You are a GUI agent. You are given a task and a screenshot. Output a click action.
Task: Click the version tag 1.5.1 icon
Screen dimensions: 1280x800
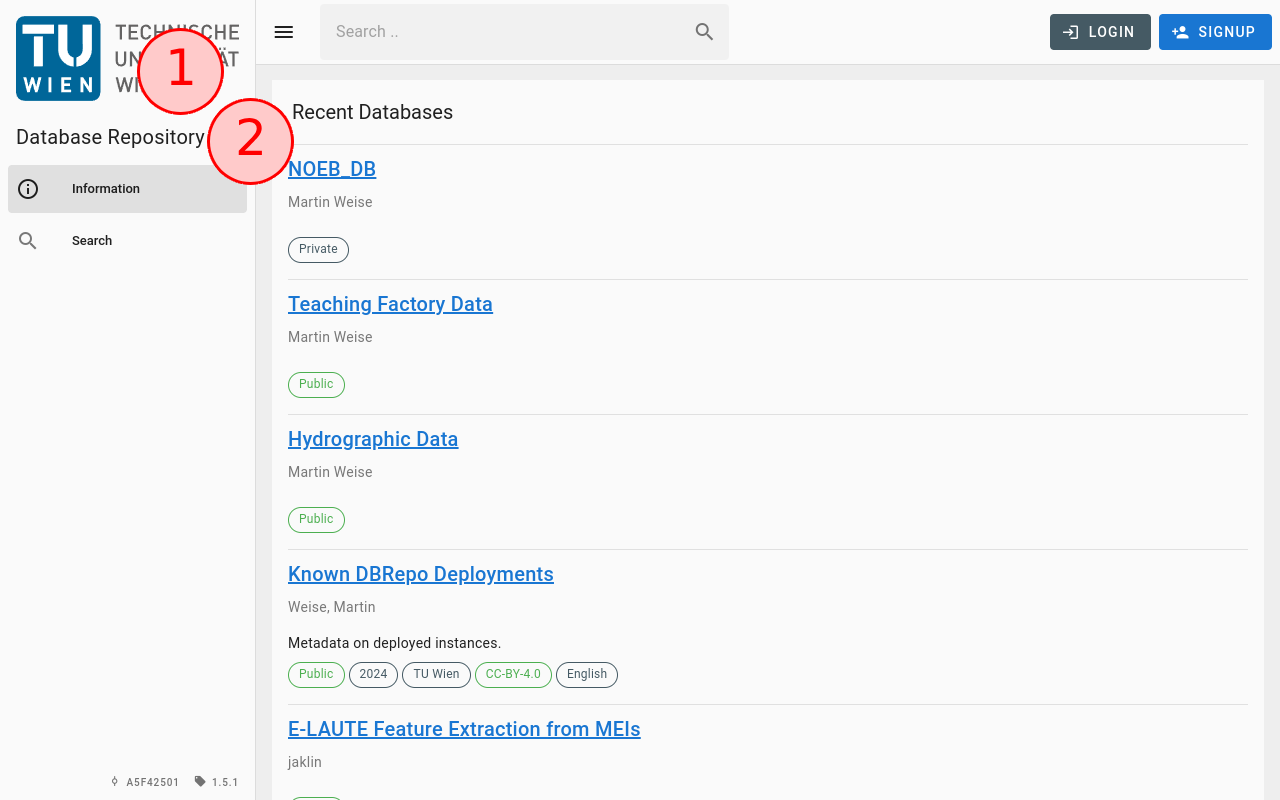coord(200,782)
